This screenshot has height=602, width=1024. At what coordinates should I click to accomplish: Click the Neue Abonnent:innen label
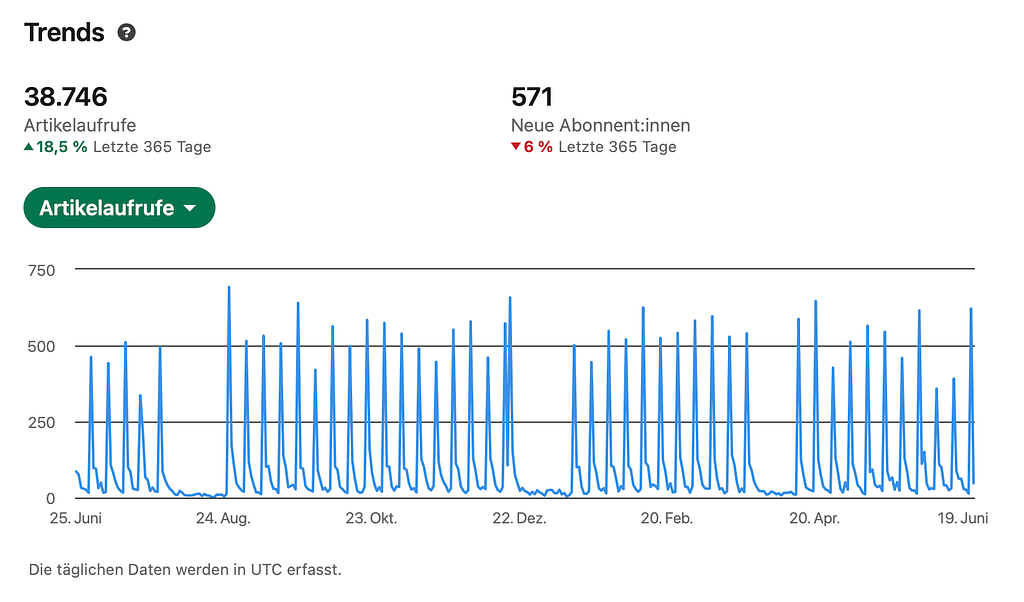coord(600,125)
